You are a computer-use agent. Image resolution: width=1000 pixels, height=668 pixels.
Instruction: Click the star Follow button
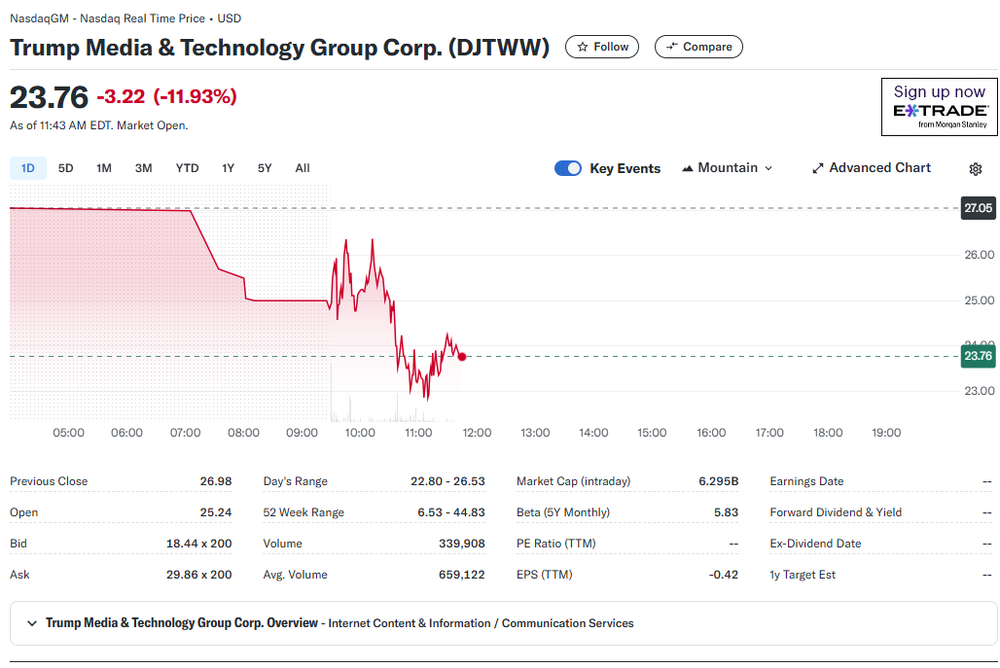[x=602, y=47]
